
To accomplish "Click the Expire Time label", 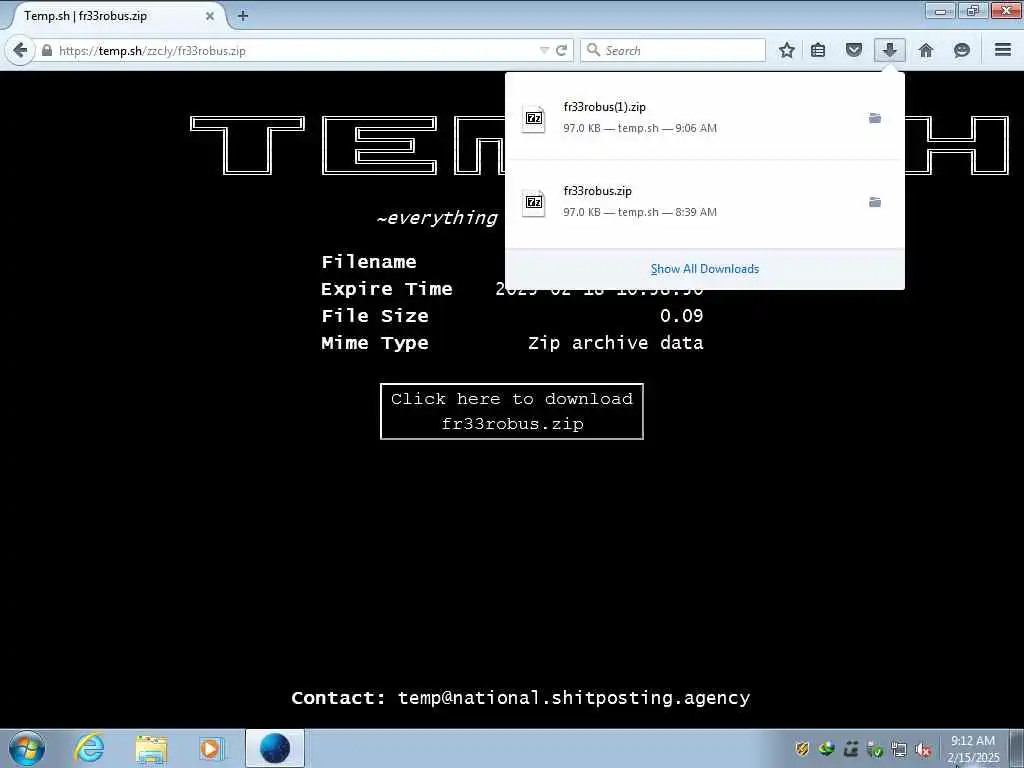I will pyautogui.click(x=387, y=289).
